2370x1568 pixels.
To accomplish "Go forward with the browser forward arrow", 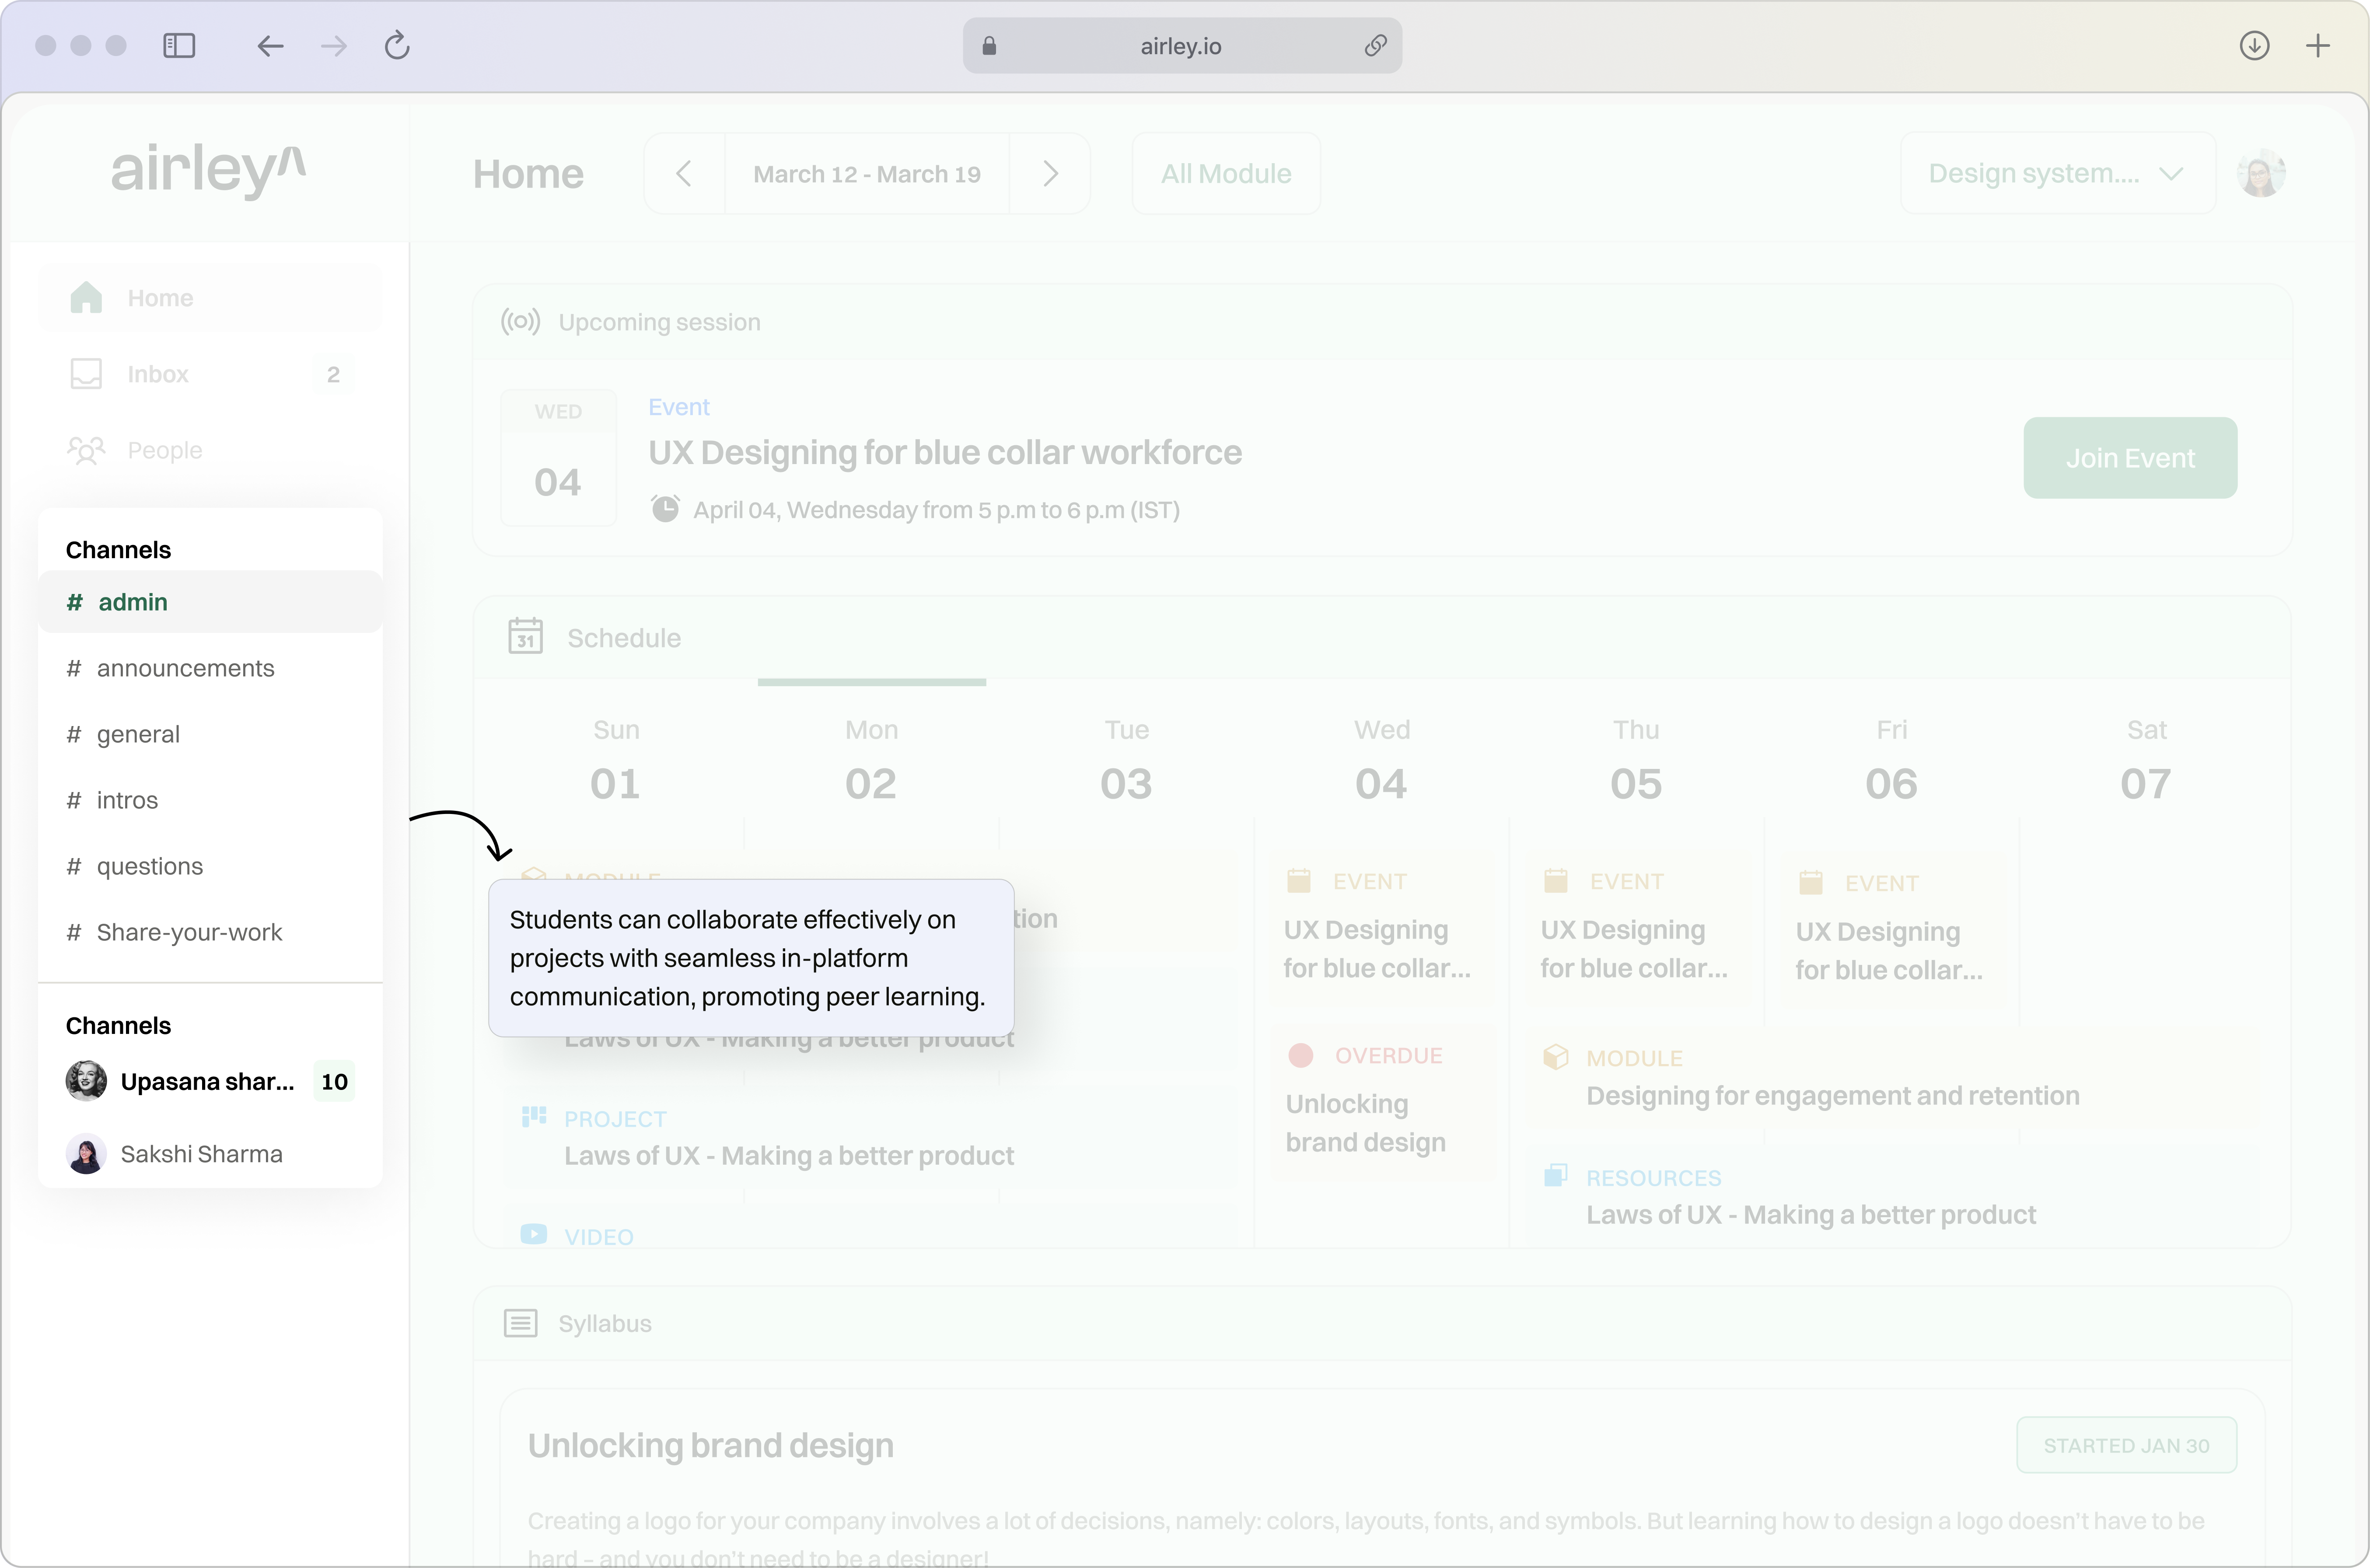I will 334,46.
